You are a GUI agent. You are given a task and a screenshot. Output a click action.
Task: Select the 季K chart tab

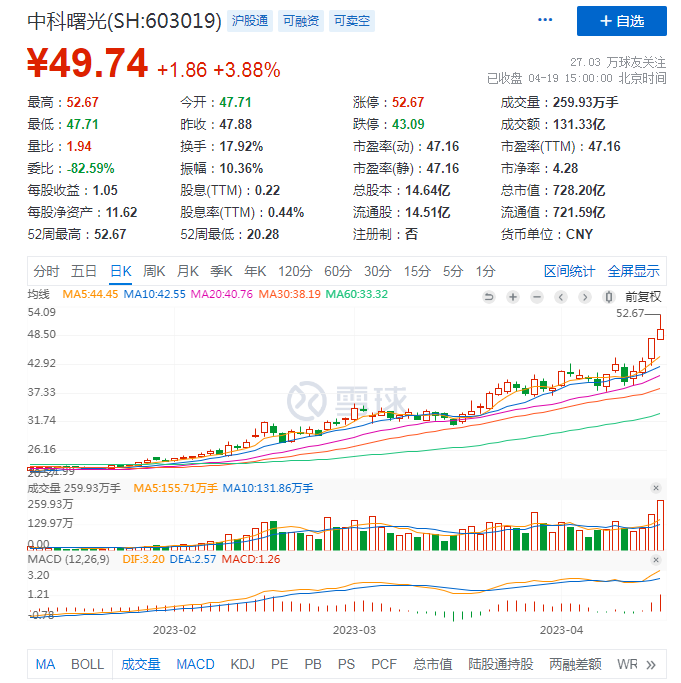tap(221, 271)
